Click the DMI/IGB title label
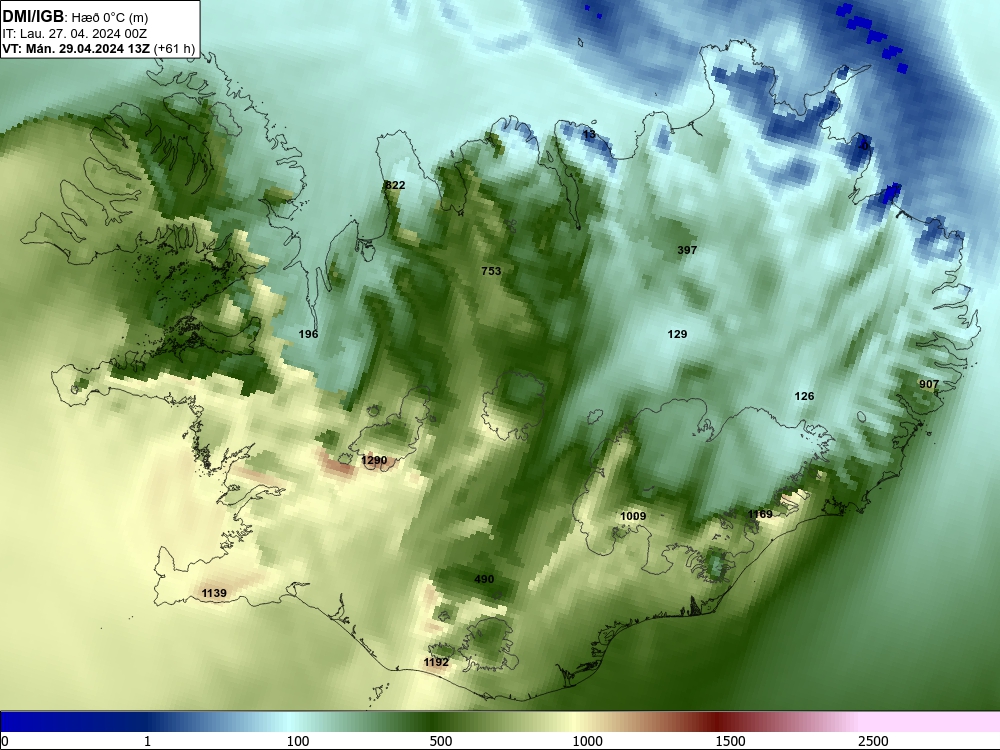Screen dimensions: 1000x750 [x=33, y=16]
